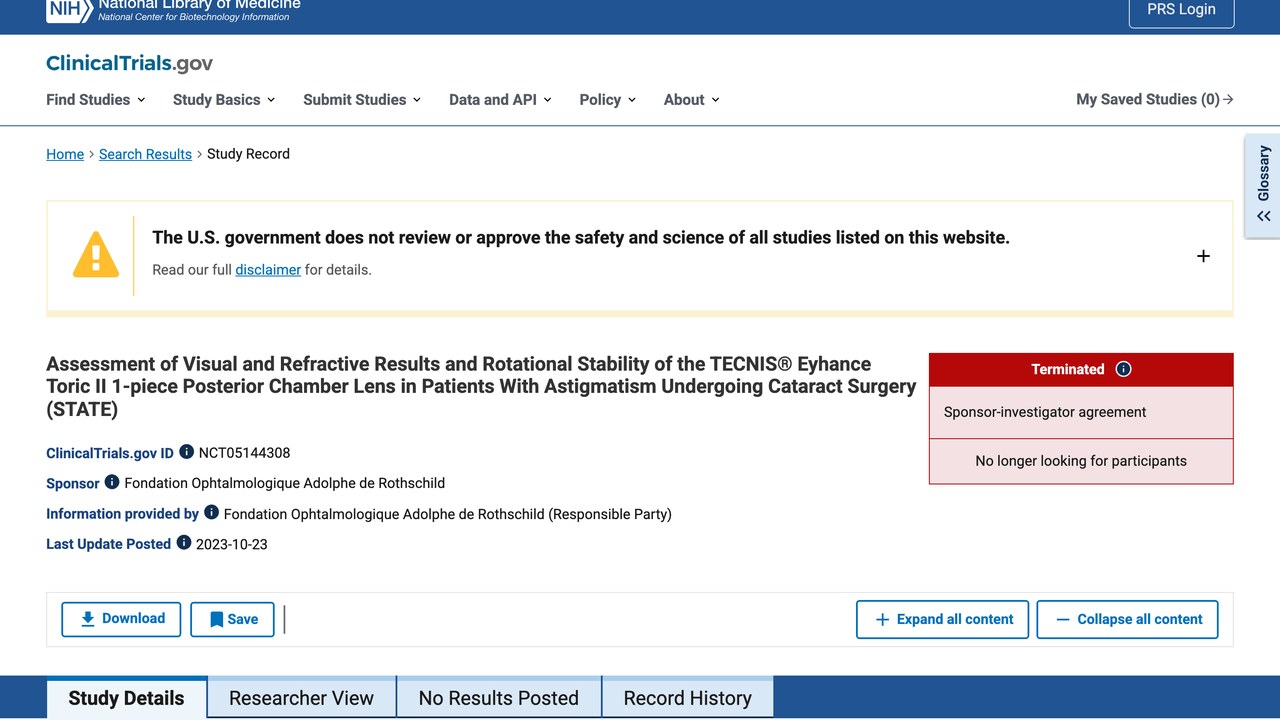1280x720 pixels.
Task: Return to Search Results breadcrumb
Action: [145, 154]
